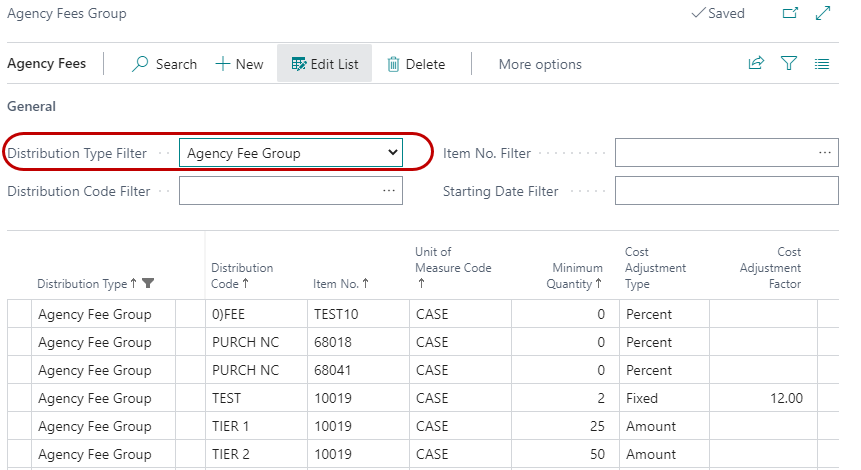Viewport: 861px width, 470px height.
Task: Sort by Item No. column header
Action: click(x=336, y=284)
